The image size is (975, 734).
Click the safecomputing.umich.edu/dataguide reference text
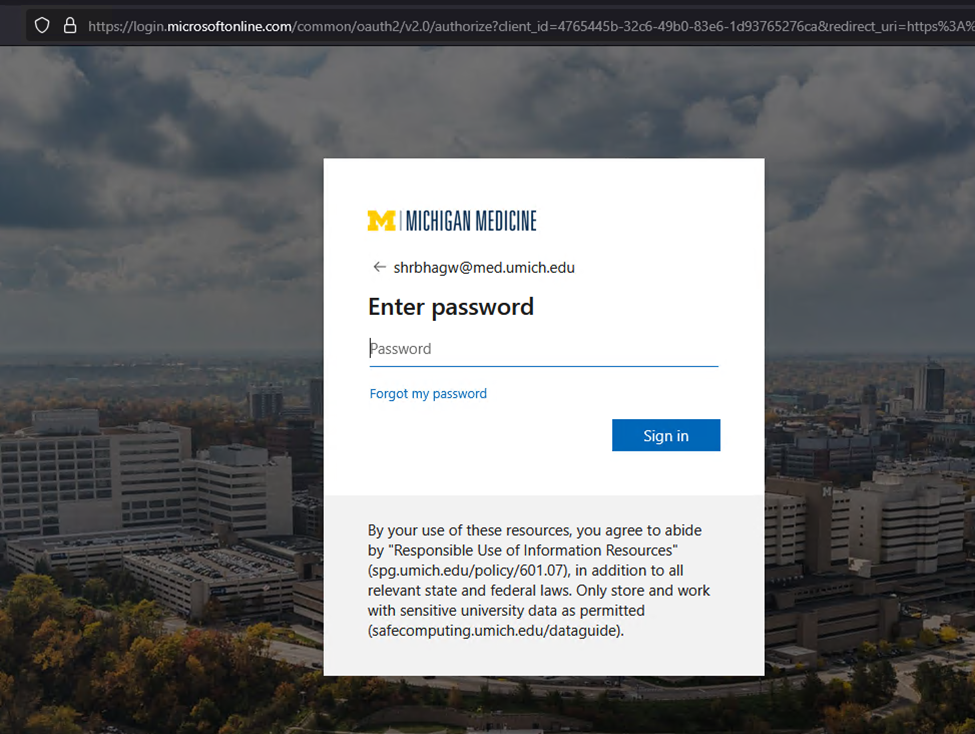tap(495, 630)
